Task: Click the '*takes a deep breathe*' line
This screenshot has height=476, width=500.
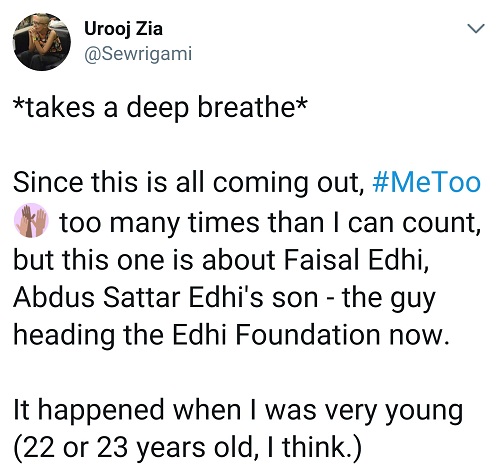Action: [x=159, y=108]
